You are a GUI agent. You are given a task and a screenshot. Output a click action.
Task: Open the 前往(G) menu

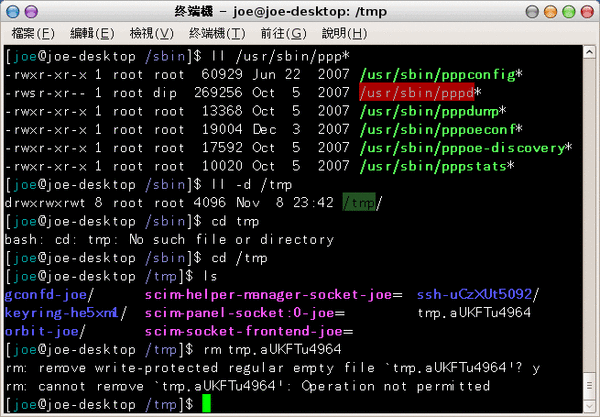click(x=284, y=34)
